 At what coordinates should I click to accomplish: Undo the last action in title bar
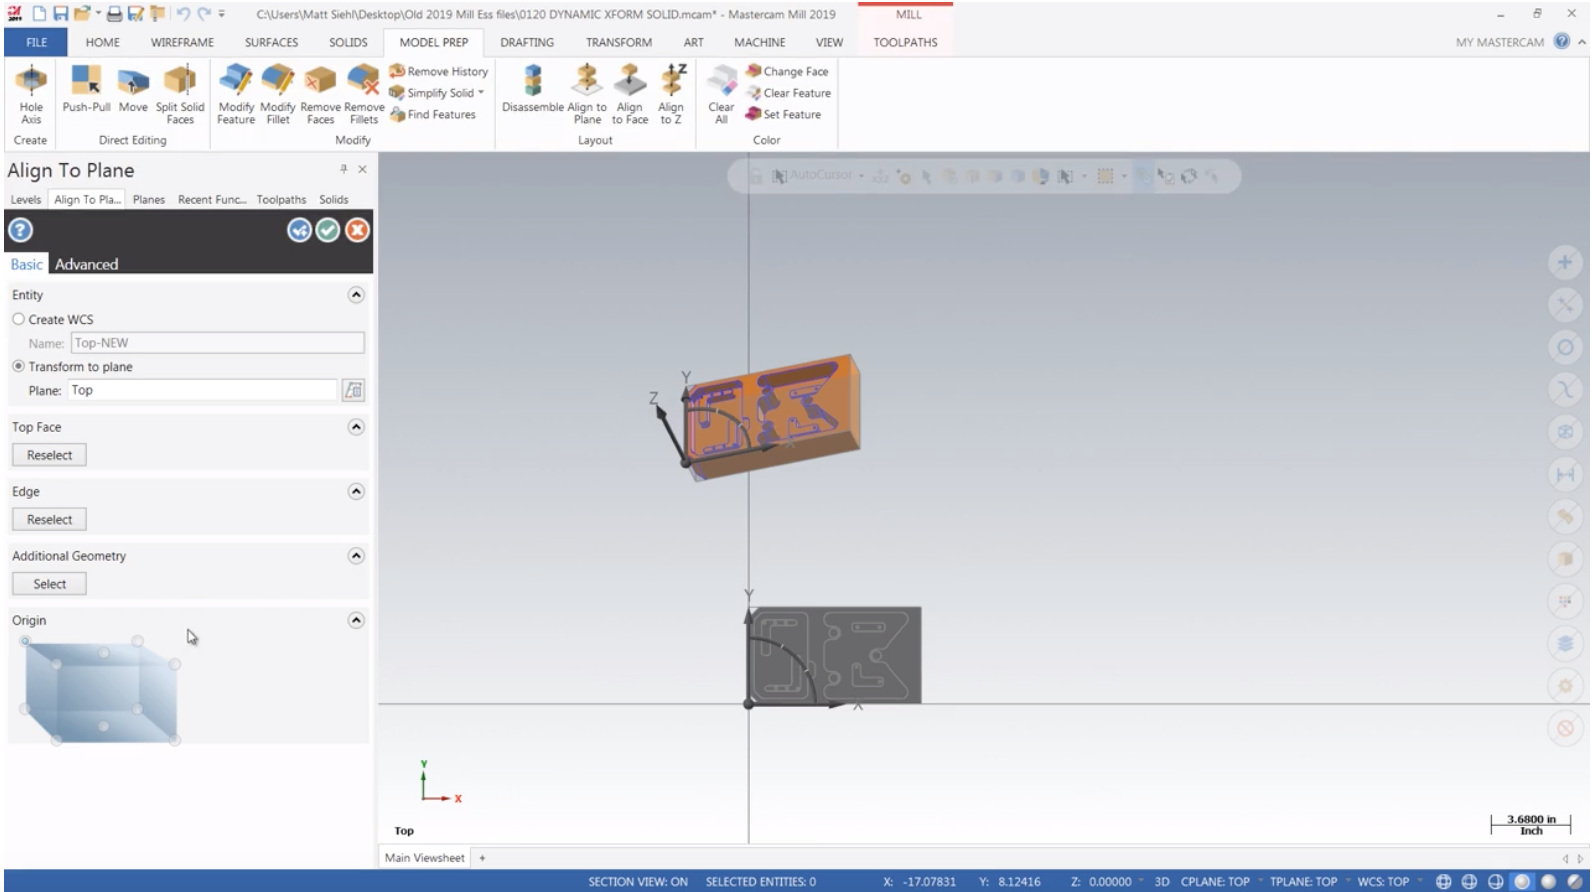pyautogui.click(x=183, y=14)
